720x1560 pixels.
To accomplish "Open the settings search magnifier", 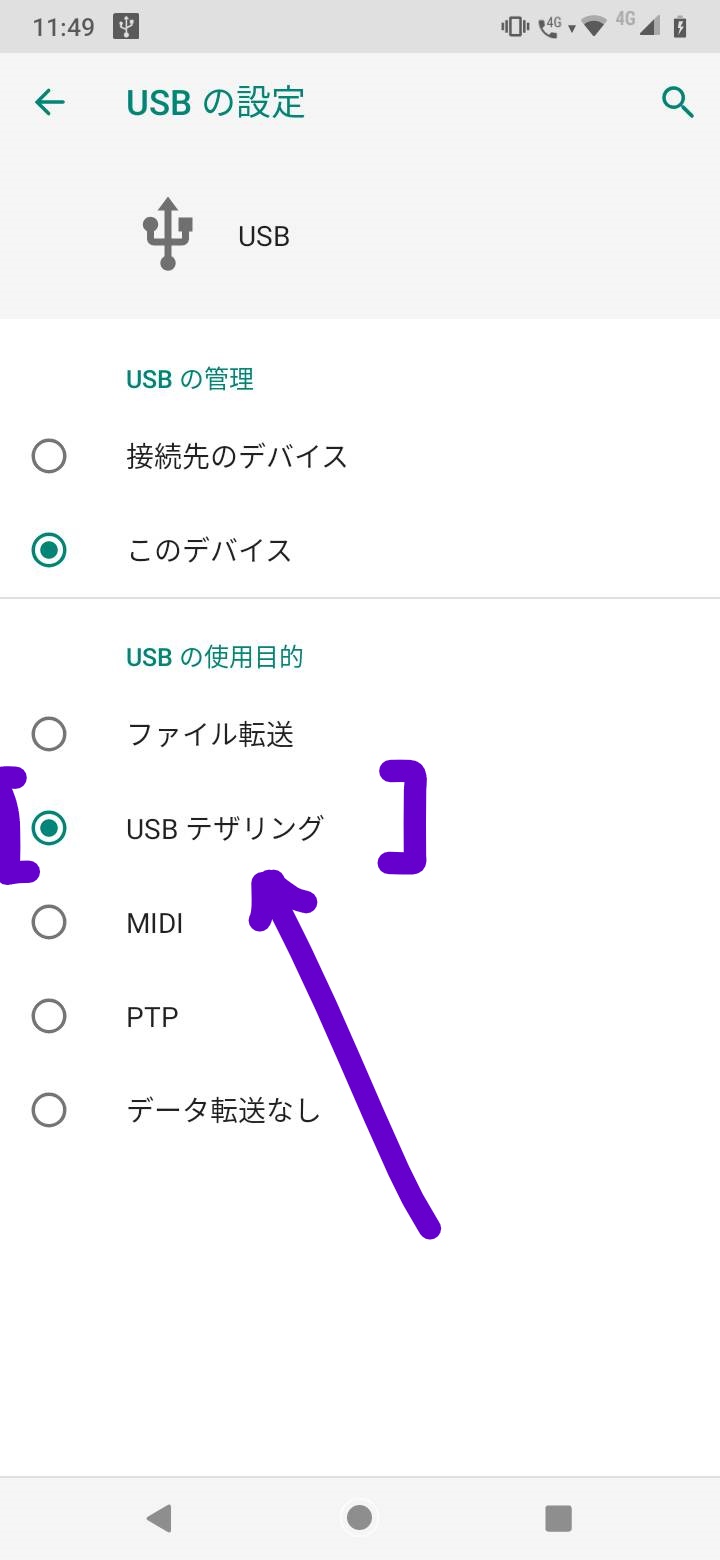I will click(678, 102).
